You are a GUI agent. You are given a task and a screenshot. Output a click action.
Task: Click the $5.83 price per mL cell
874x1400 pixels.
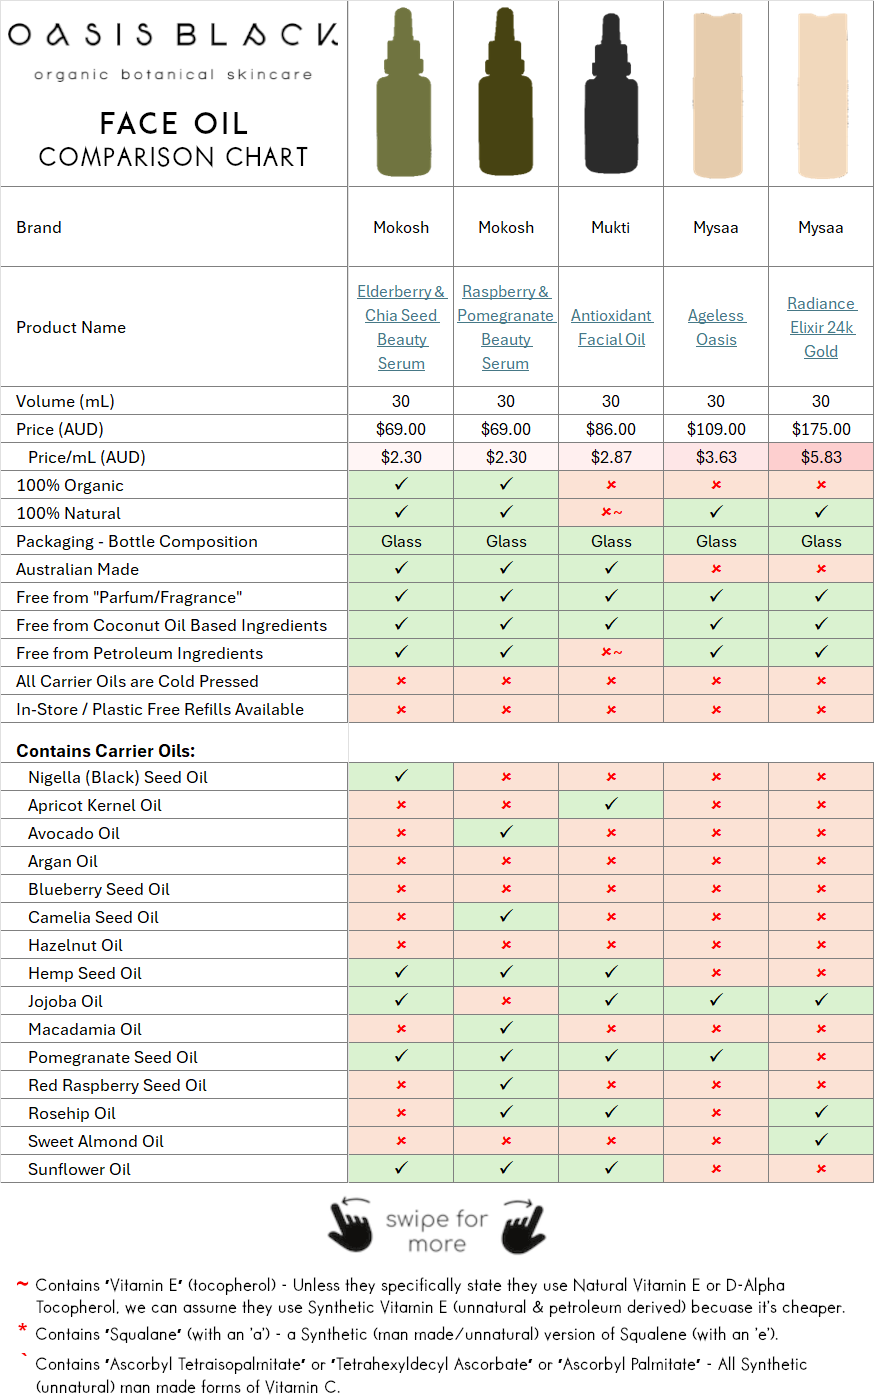coord(821,457)
